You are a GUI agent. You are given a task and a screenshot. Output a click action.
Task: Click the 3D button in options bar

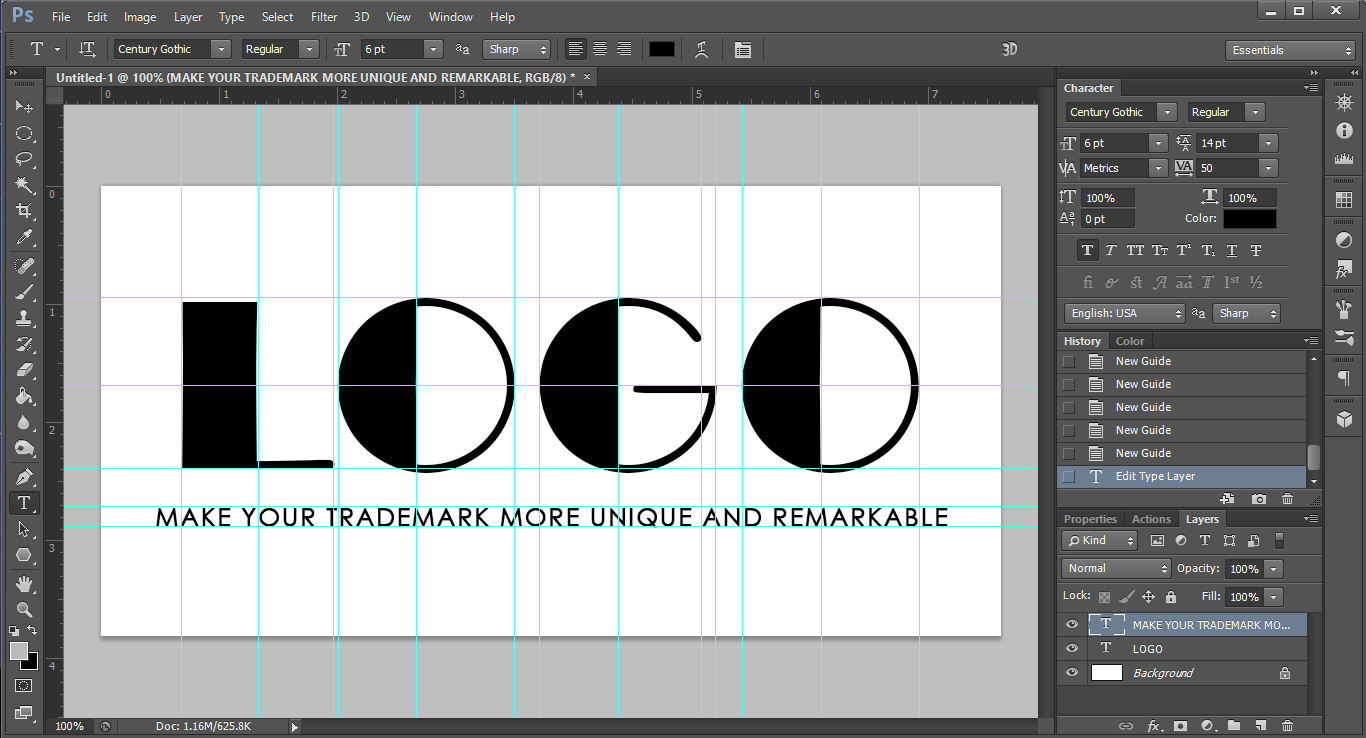point(1010,49)
